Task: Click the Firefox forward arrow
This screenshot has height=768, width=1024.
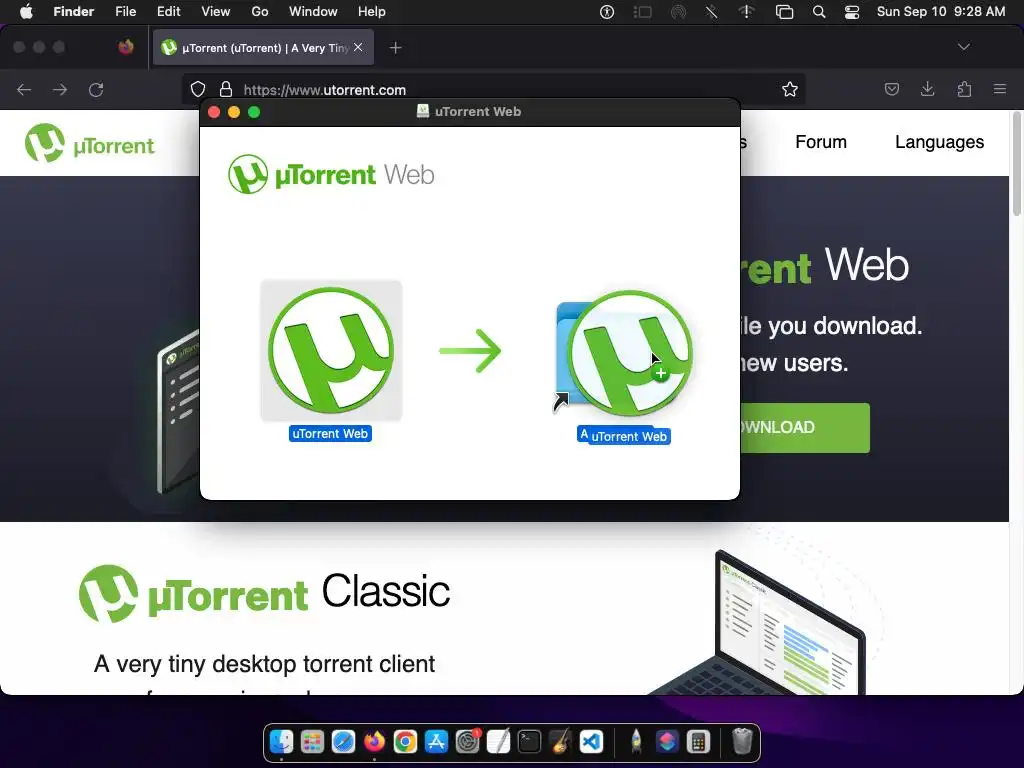Action: [60, 89]
